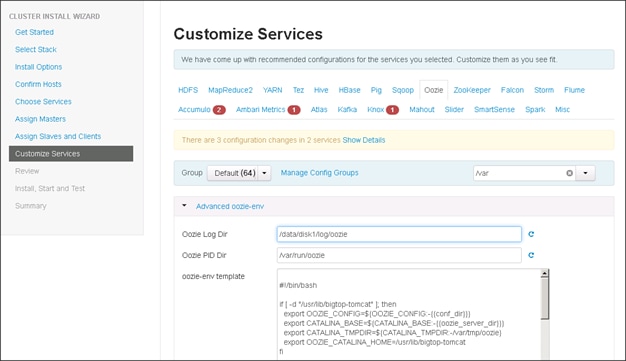The width and height of the screenshot is (626, 361).
Task: Select the Sqoop tab
Action: pyautogui.click(x=403, y=90)
